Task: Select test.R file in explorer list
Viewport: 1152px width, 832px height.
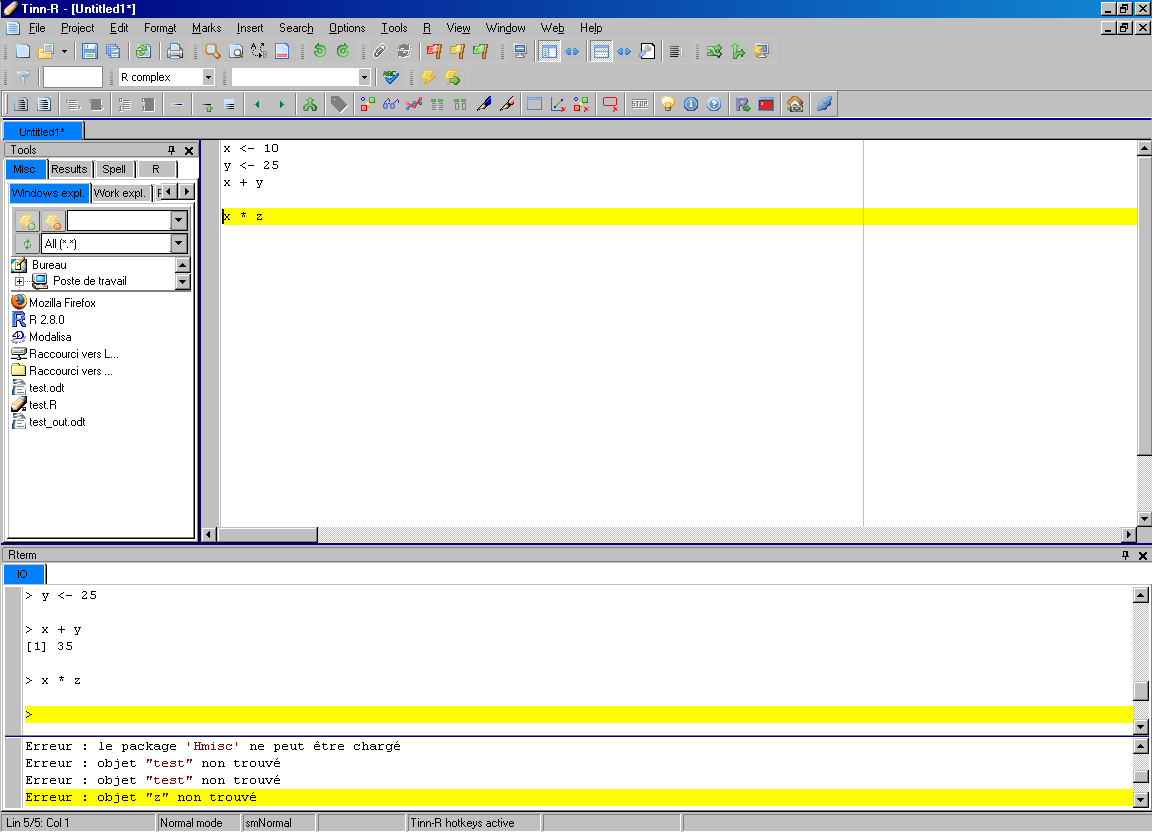Action: coord(42,405)
